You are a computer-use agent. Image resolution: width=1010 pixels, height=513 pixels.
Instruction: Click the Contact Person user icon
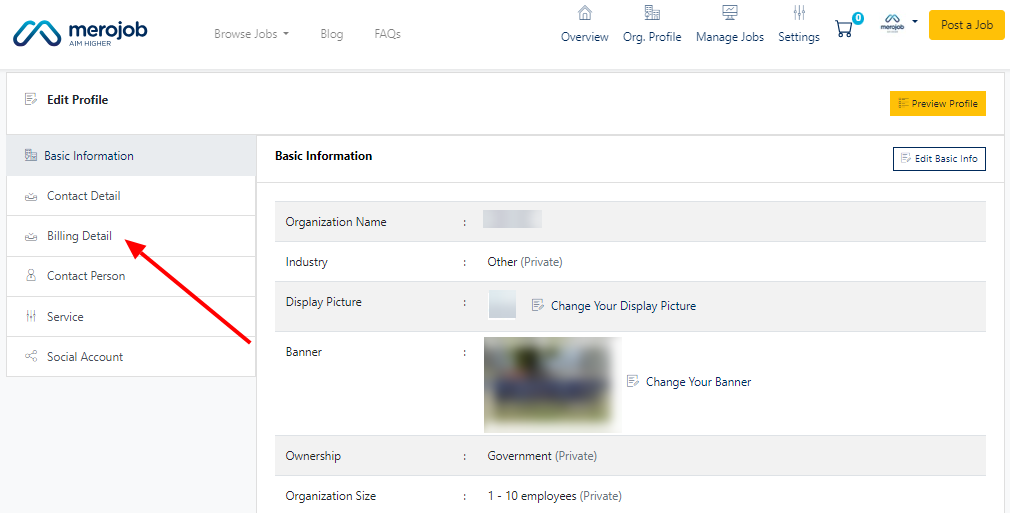[x=31, y=276]
